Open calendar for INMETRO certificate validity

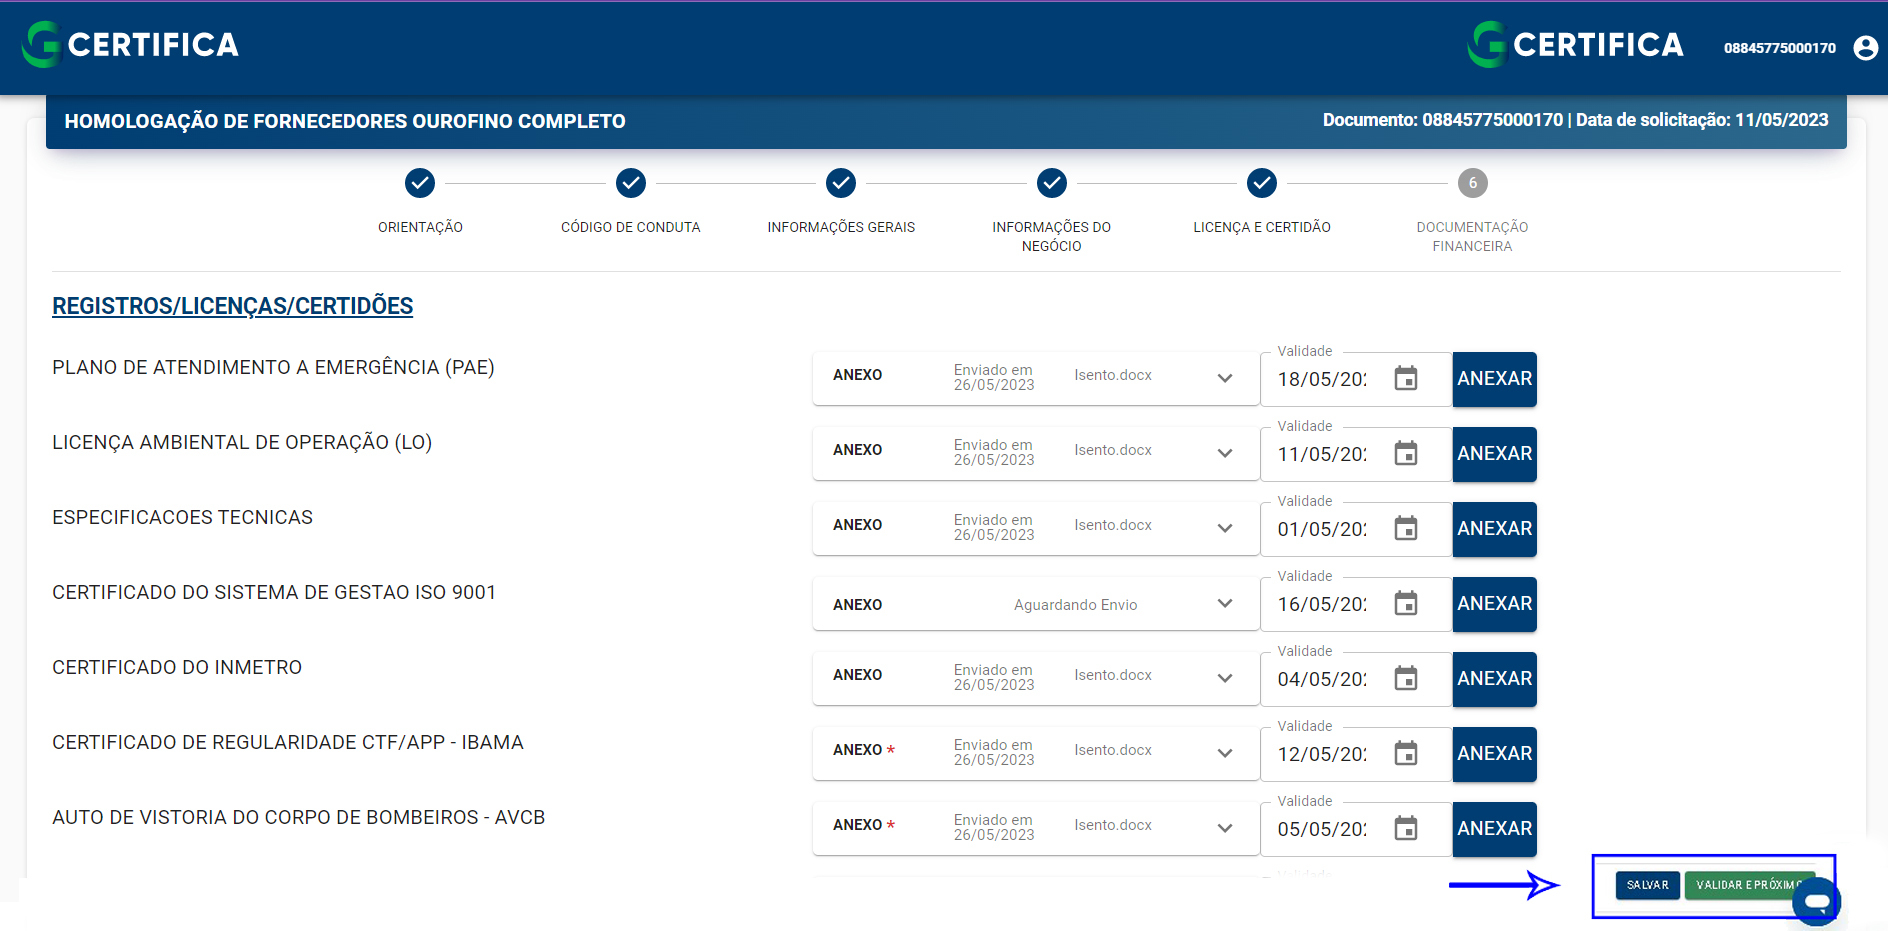click(1405, 679)
